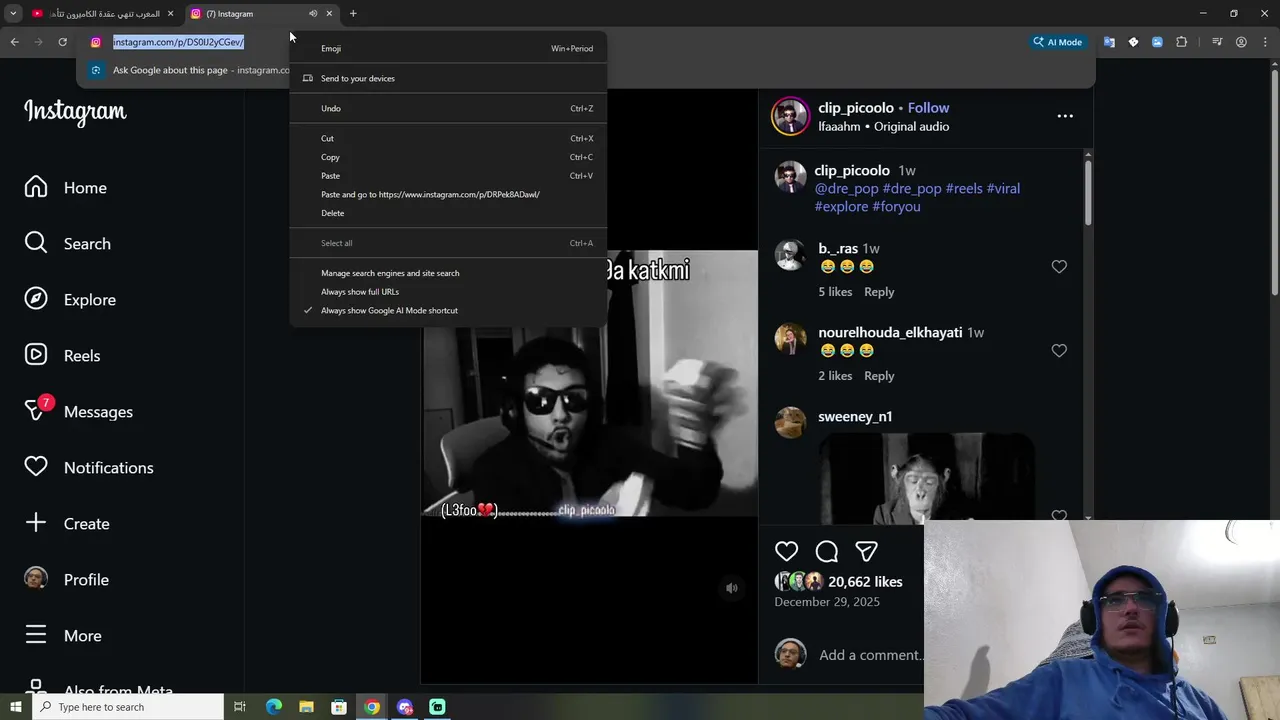
Task: Open Notifications heart in sidebar
Action: pyautogui.click(x=88, y=468)
